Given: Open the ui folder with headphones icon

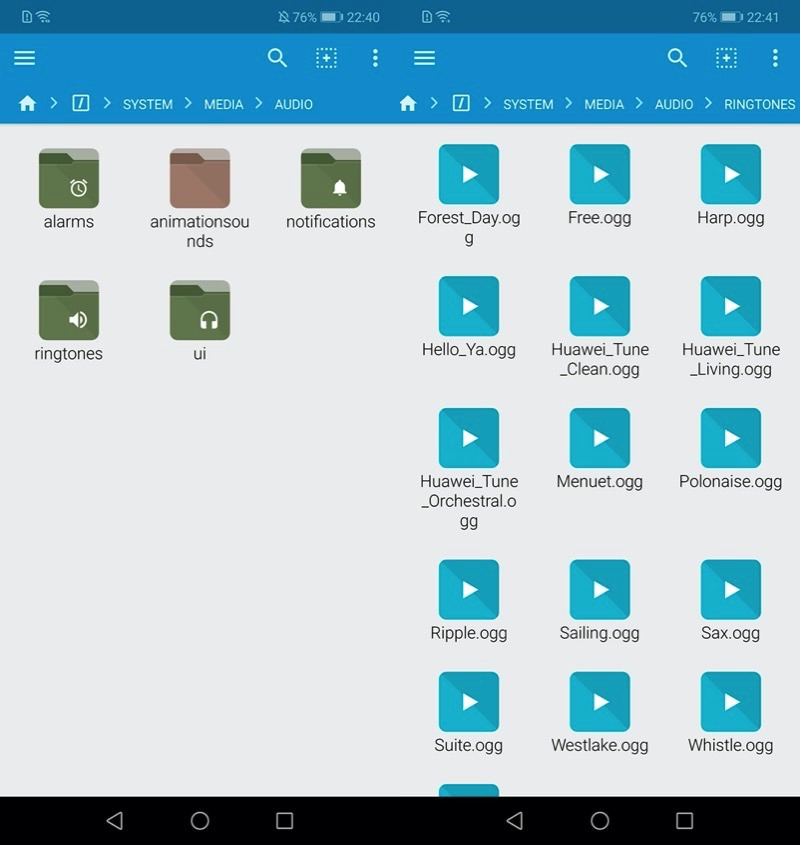Looking at the screenshot, I should [200, 311].
